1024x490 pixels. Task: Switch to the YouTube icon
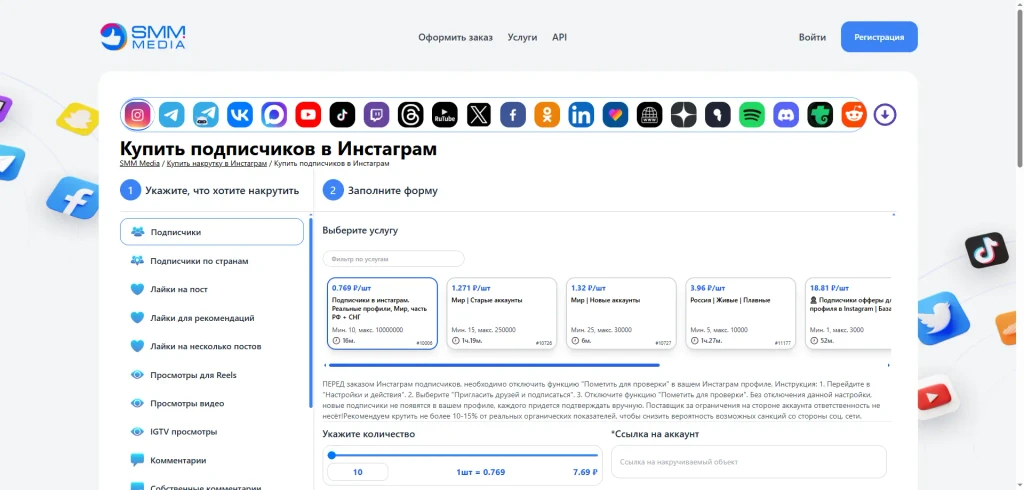click(x=308, y=115)
